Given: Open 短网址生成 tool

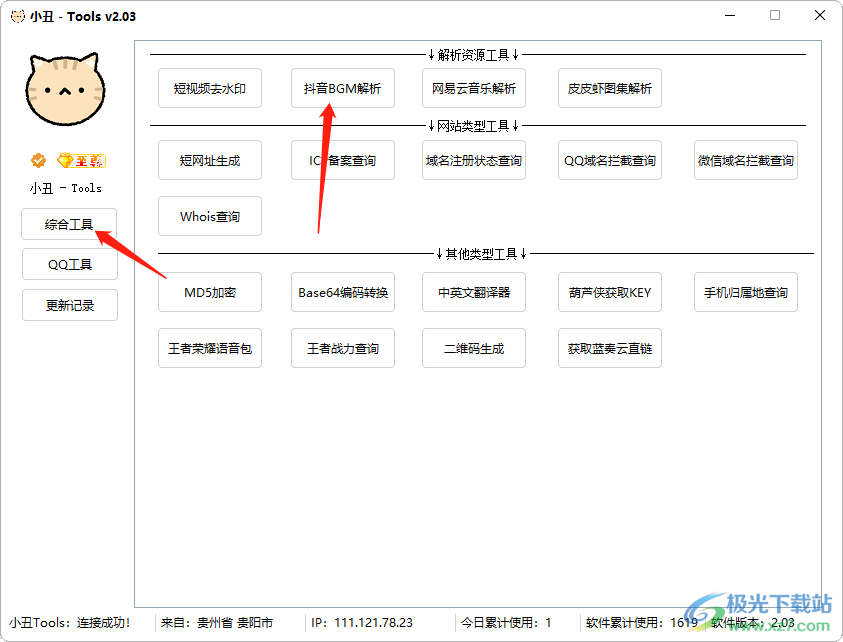Looking at the screenshot, I should [x=210, y=160].
